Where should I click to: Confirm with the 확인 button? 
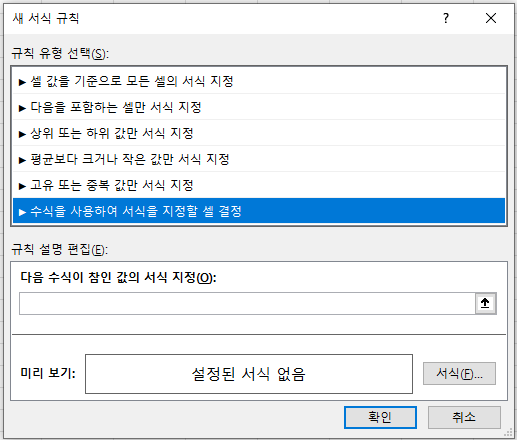pyautogui.click(x=380, y=417)
